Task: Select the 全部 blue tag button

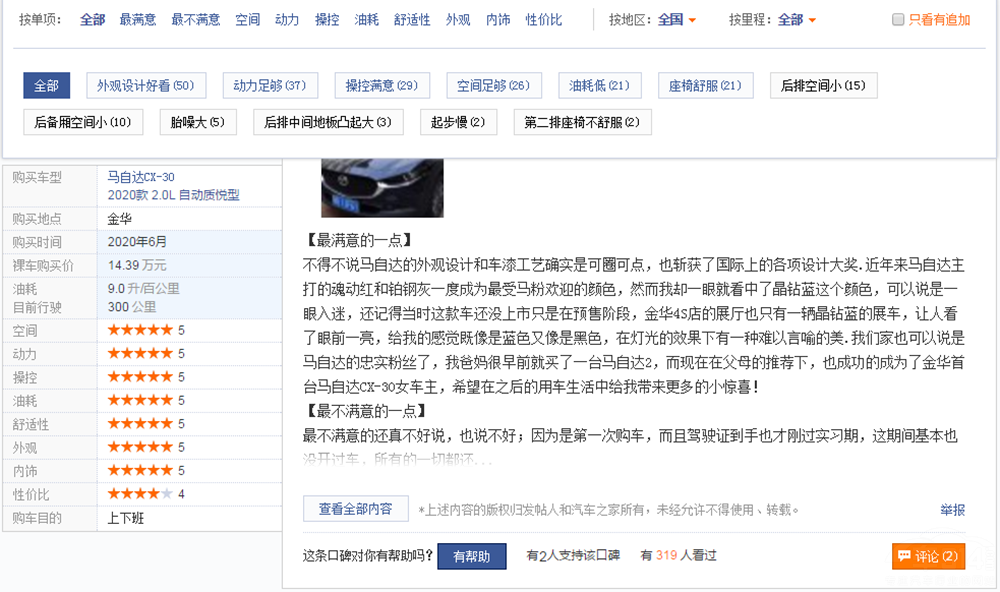Action: (47, 86)
